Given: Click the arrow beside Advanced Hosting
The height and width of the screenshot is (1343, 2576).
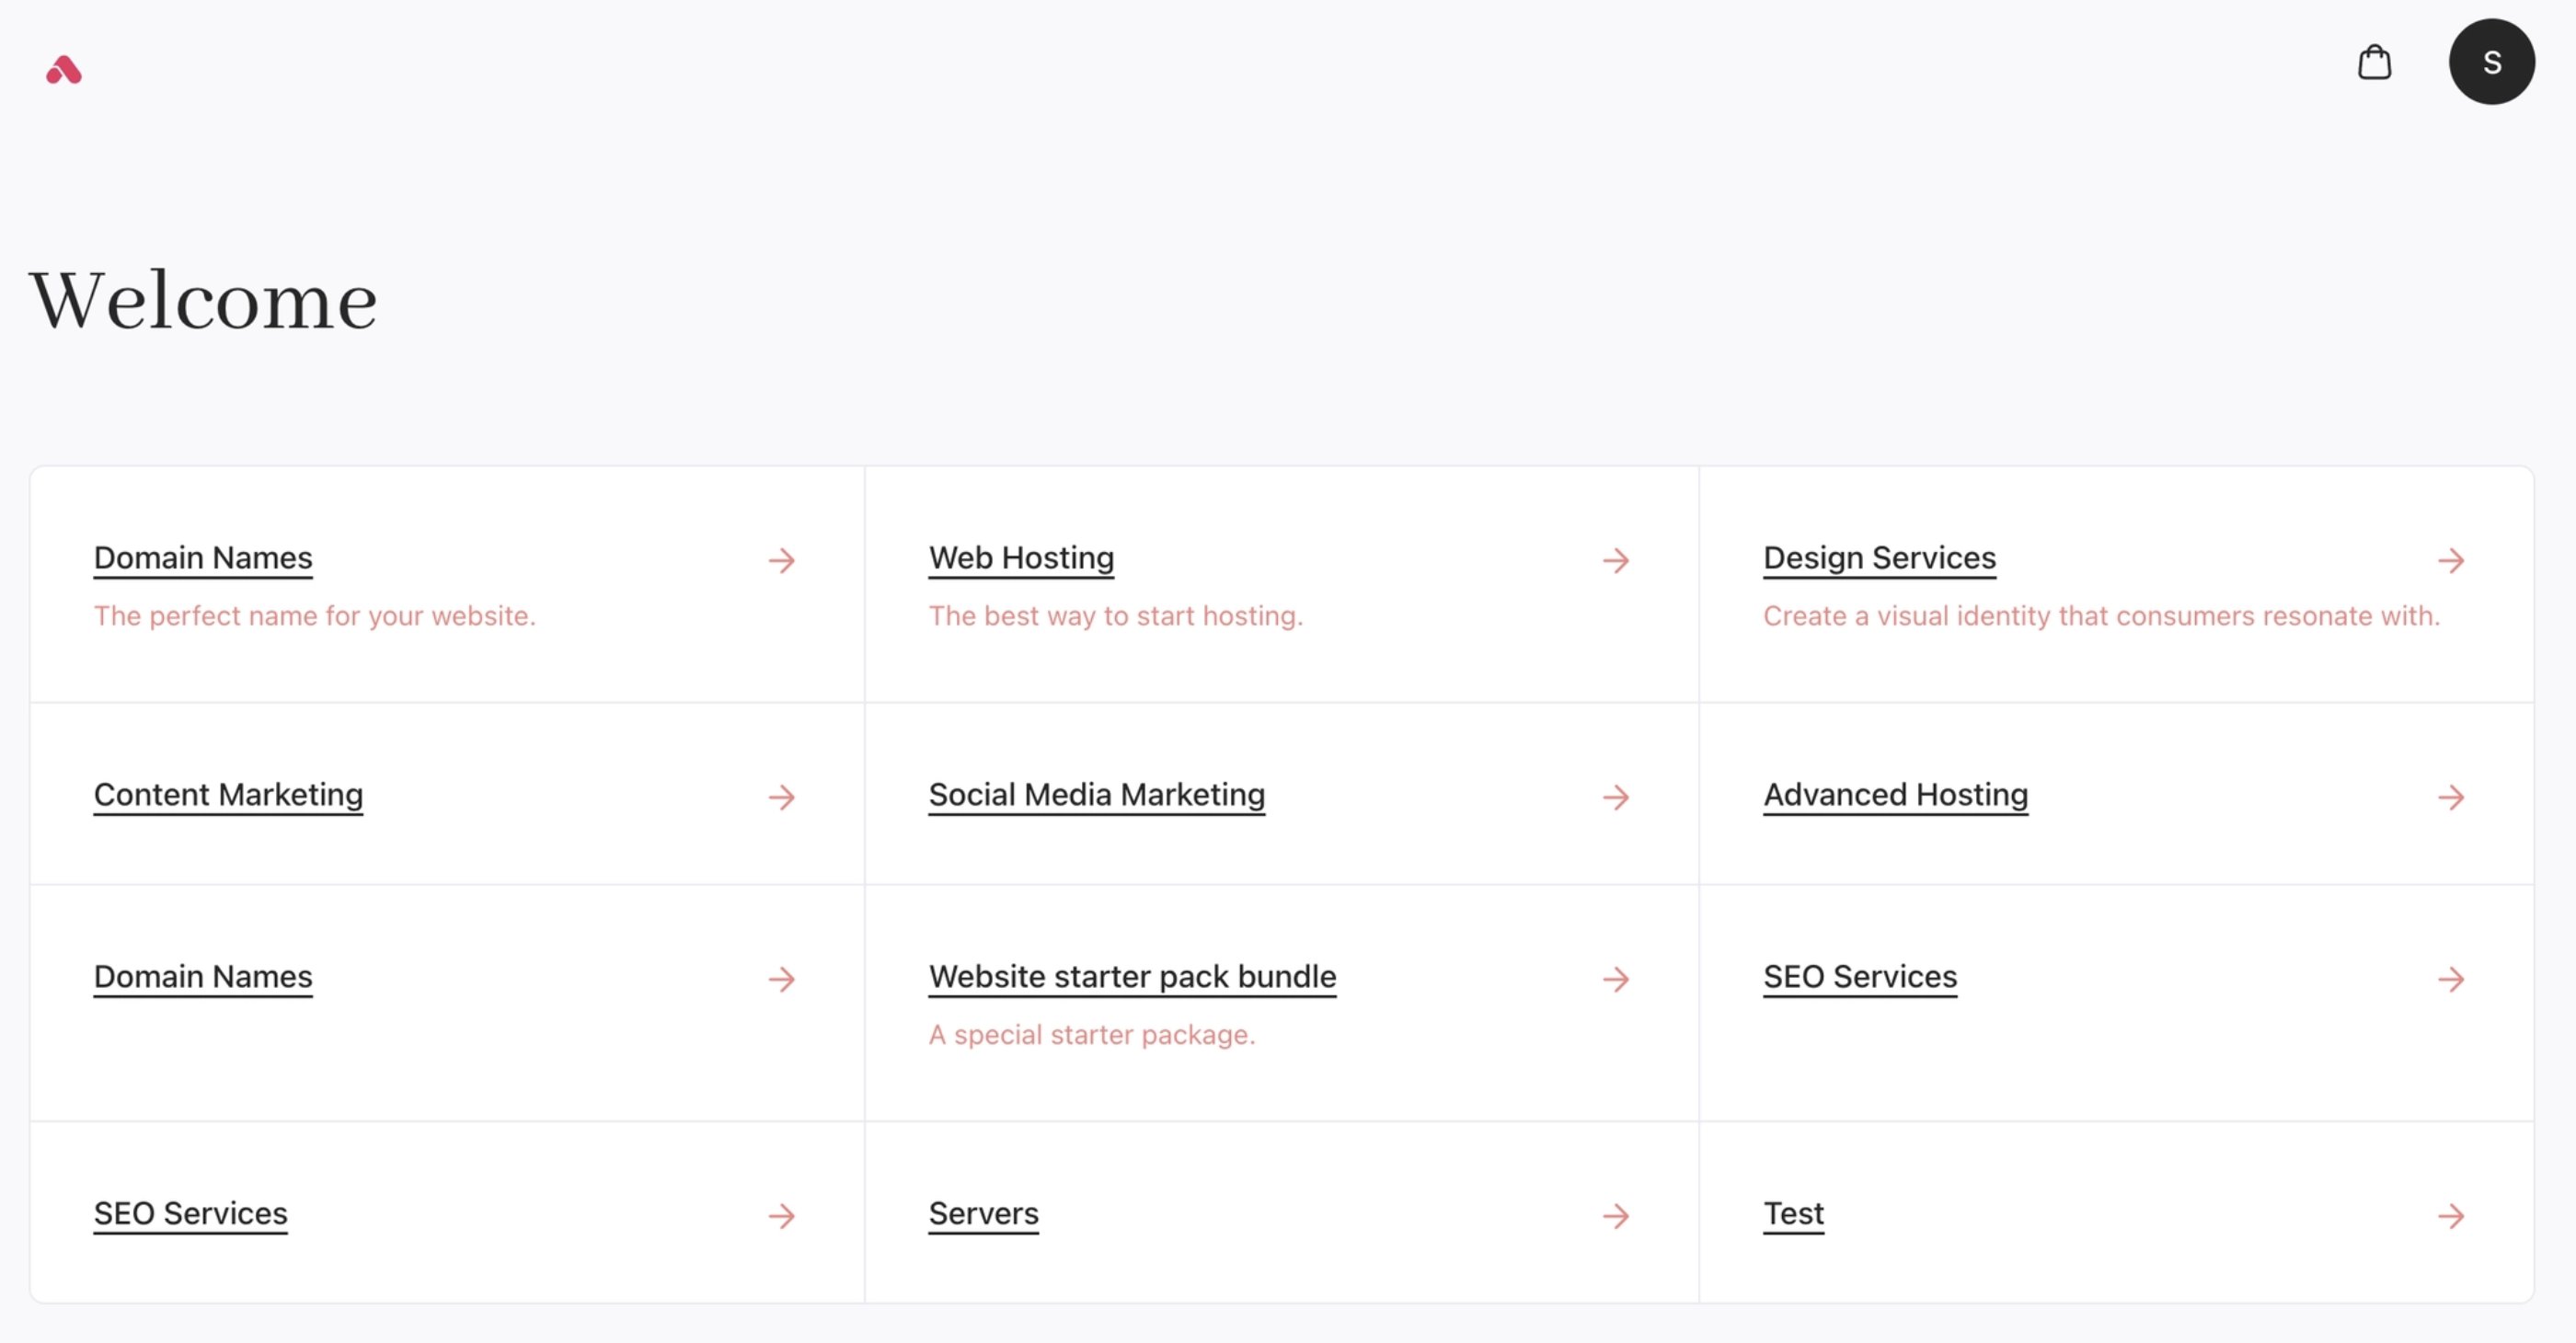Looking at the screenshot, I should click(2451, 797).
